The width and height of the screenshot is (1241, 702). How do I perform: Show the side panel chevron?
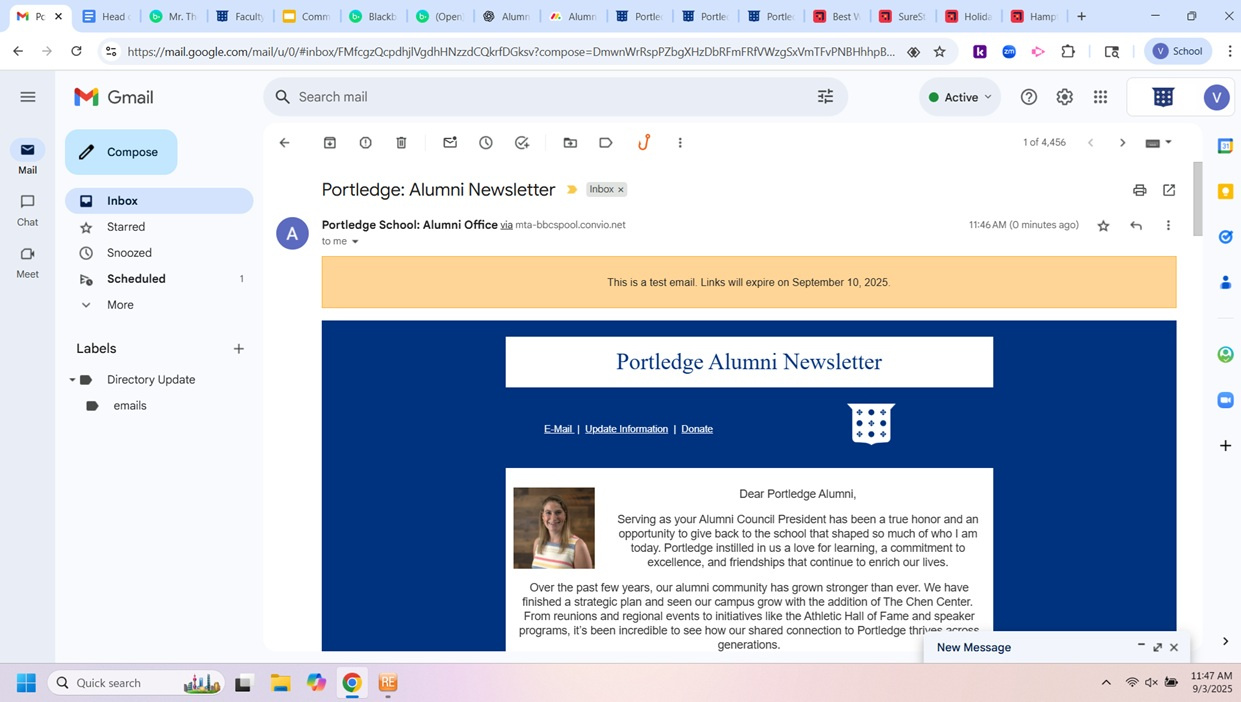[x=1225, y=642]
